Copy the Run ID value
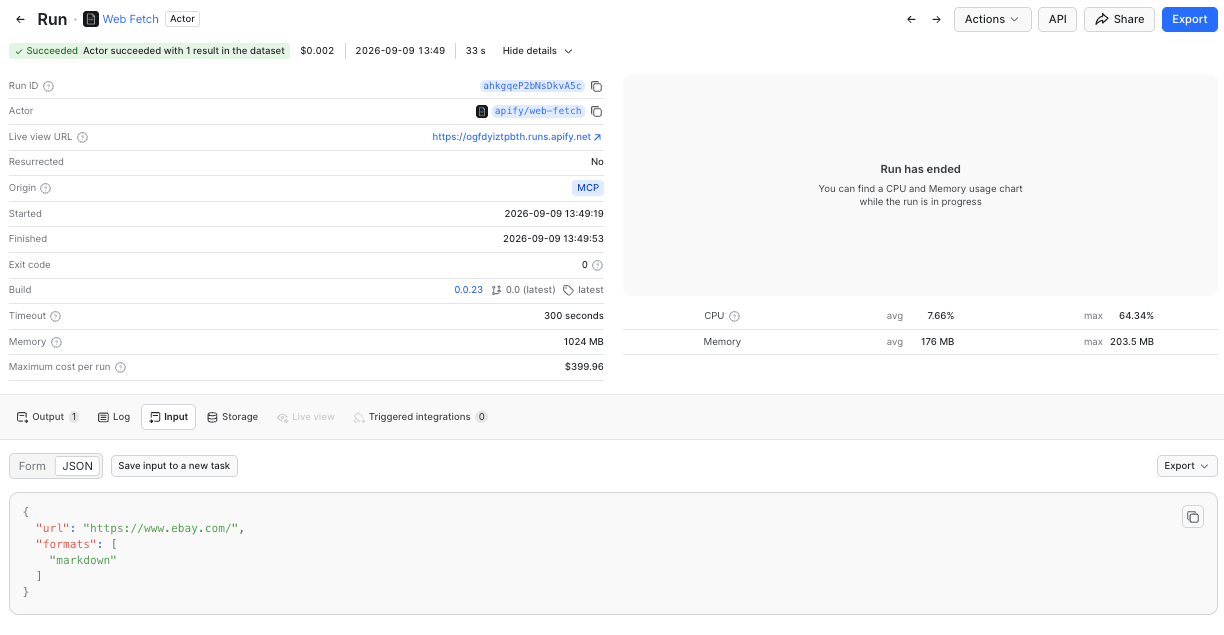 596,86
